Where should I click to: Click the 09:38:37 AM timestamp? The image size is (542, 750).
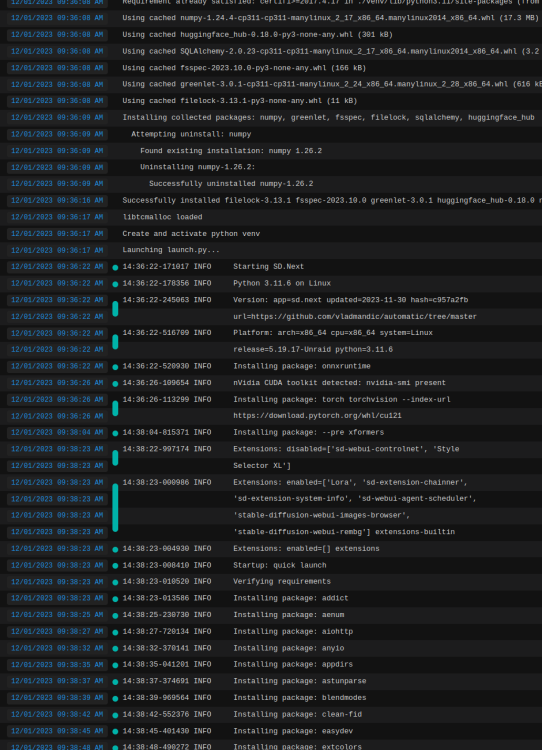[57, 681]
